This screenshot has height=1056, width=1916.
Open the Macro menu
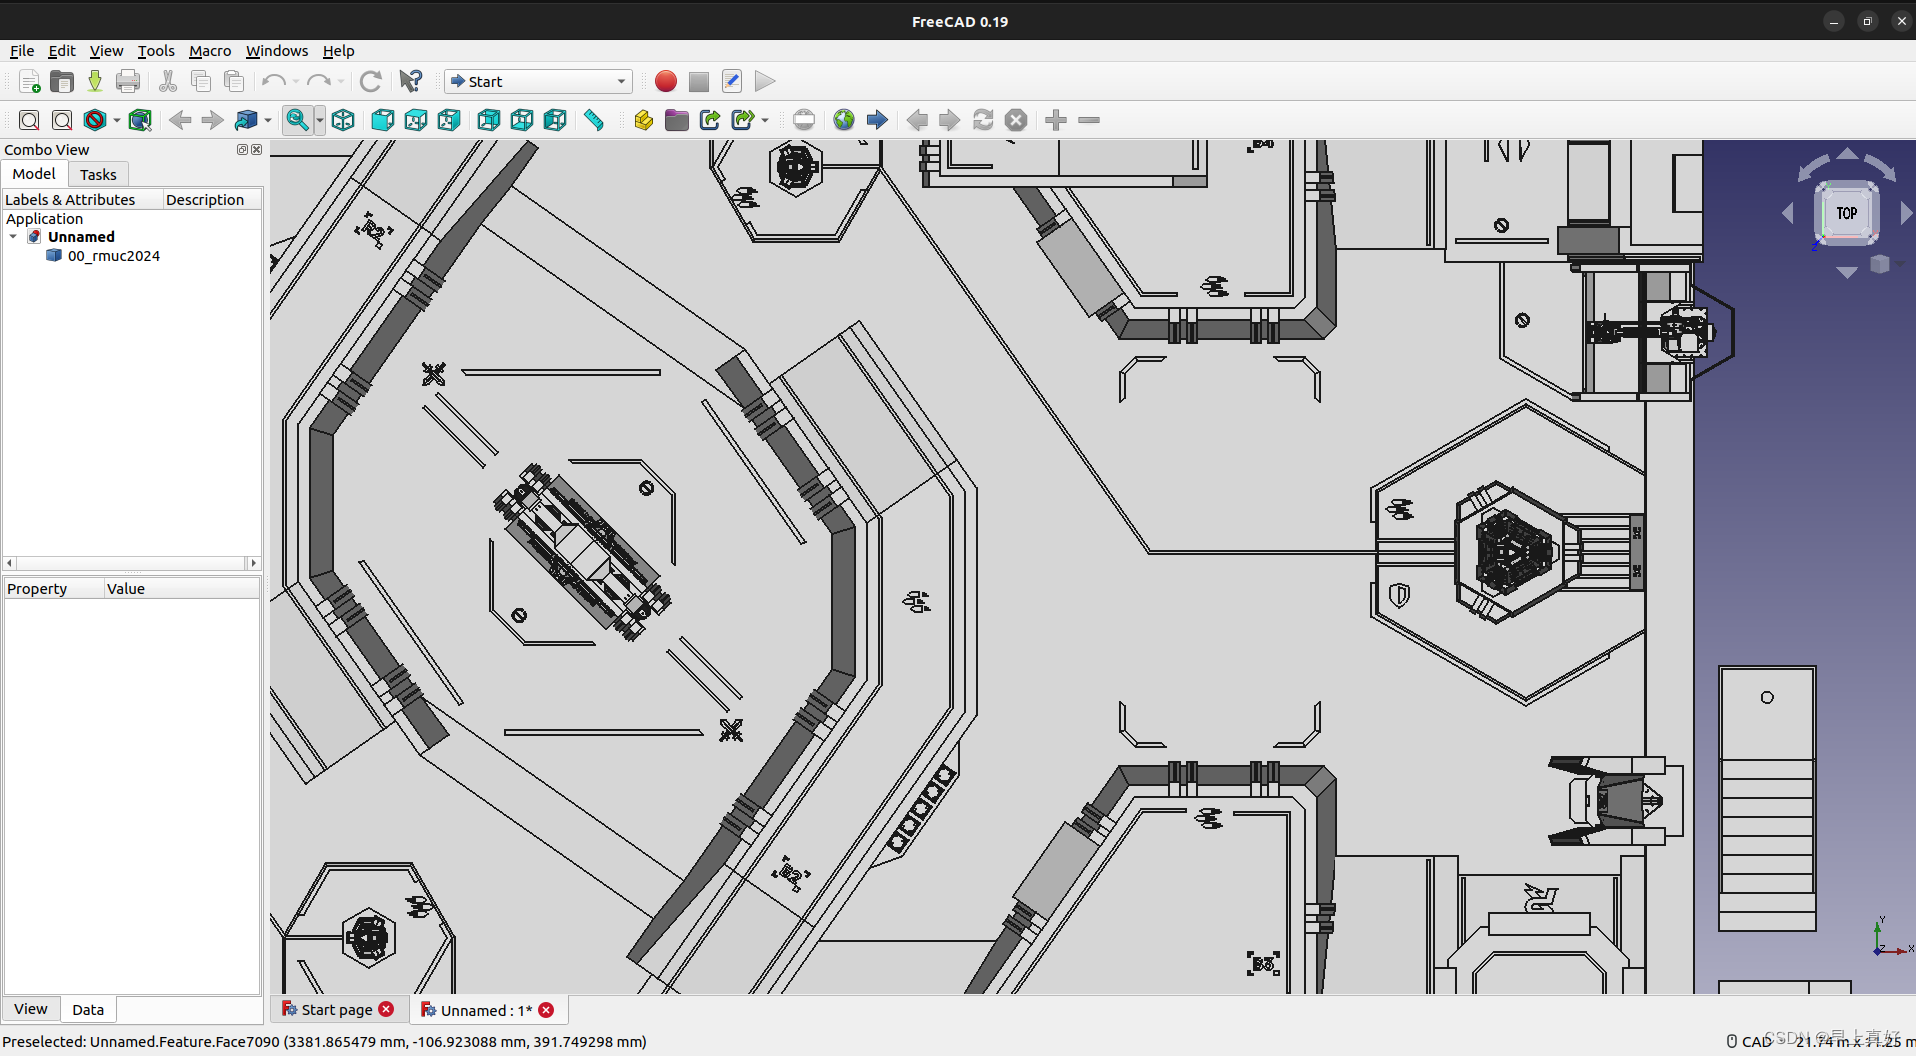(x=209, y=51)
